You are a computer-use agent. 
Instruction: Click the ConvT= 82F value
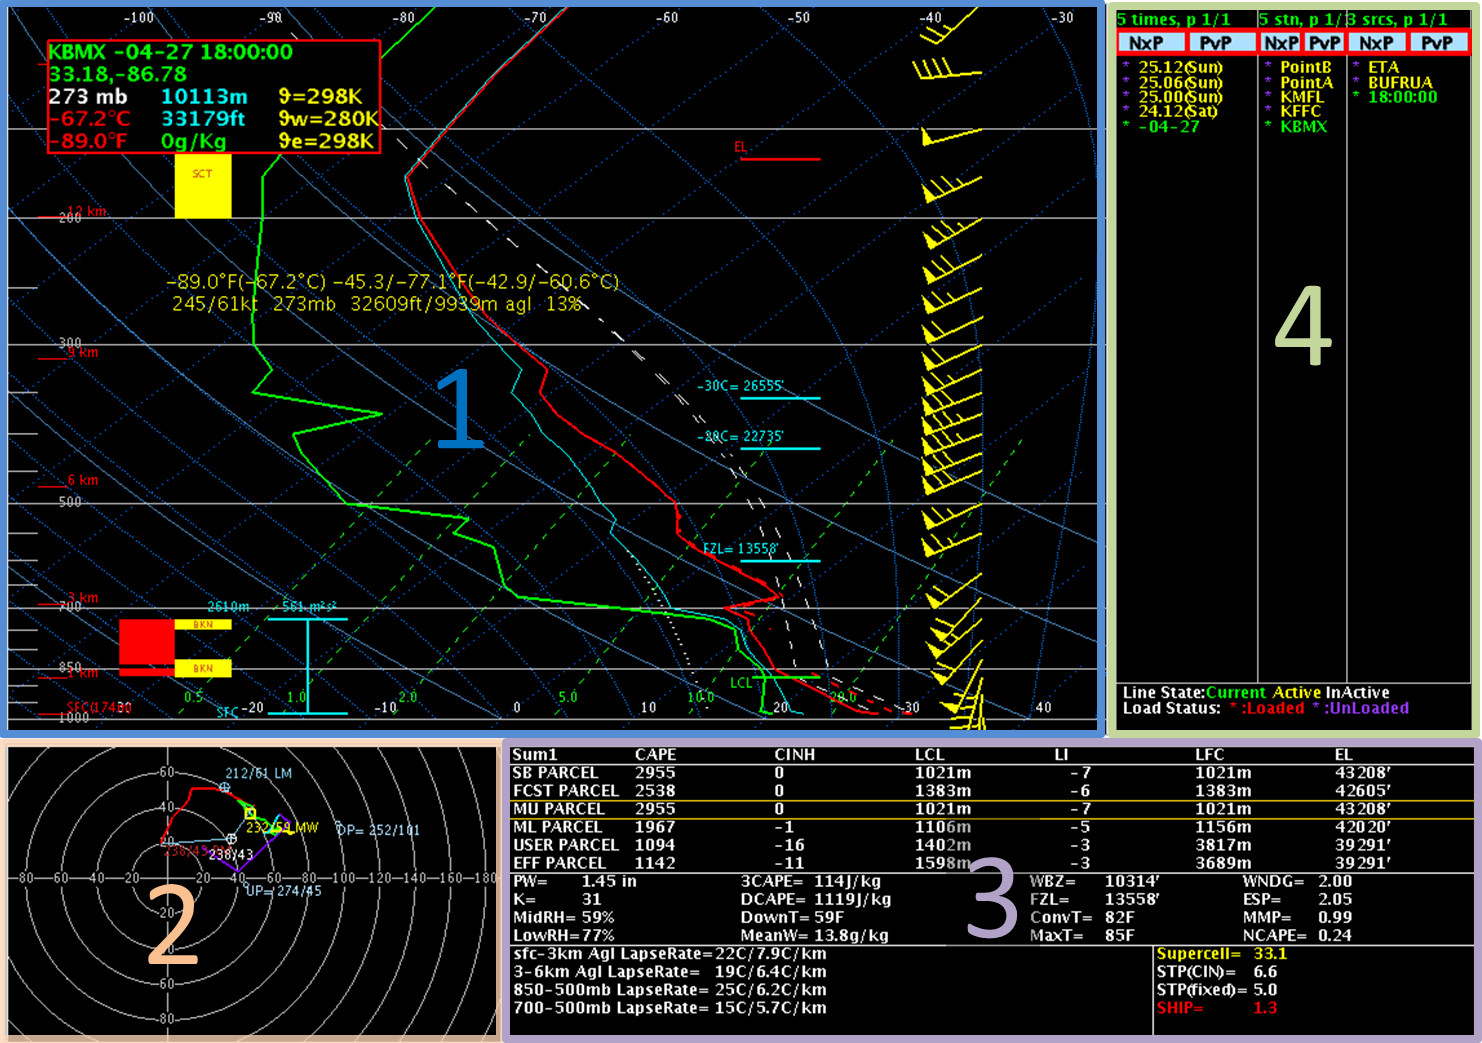coord(1082,917)
